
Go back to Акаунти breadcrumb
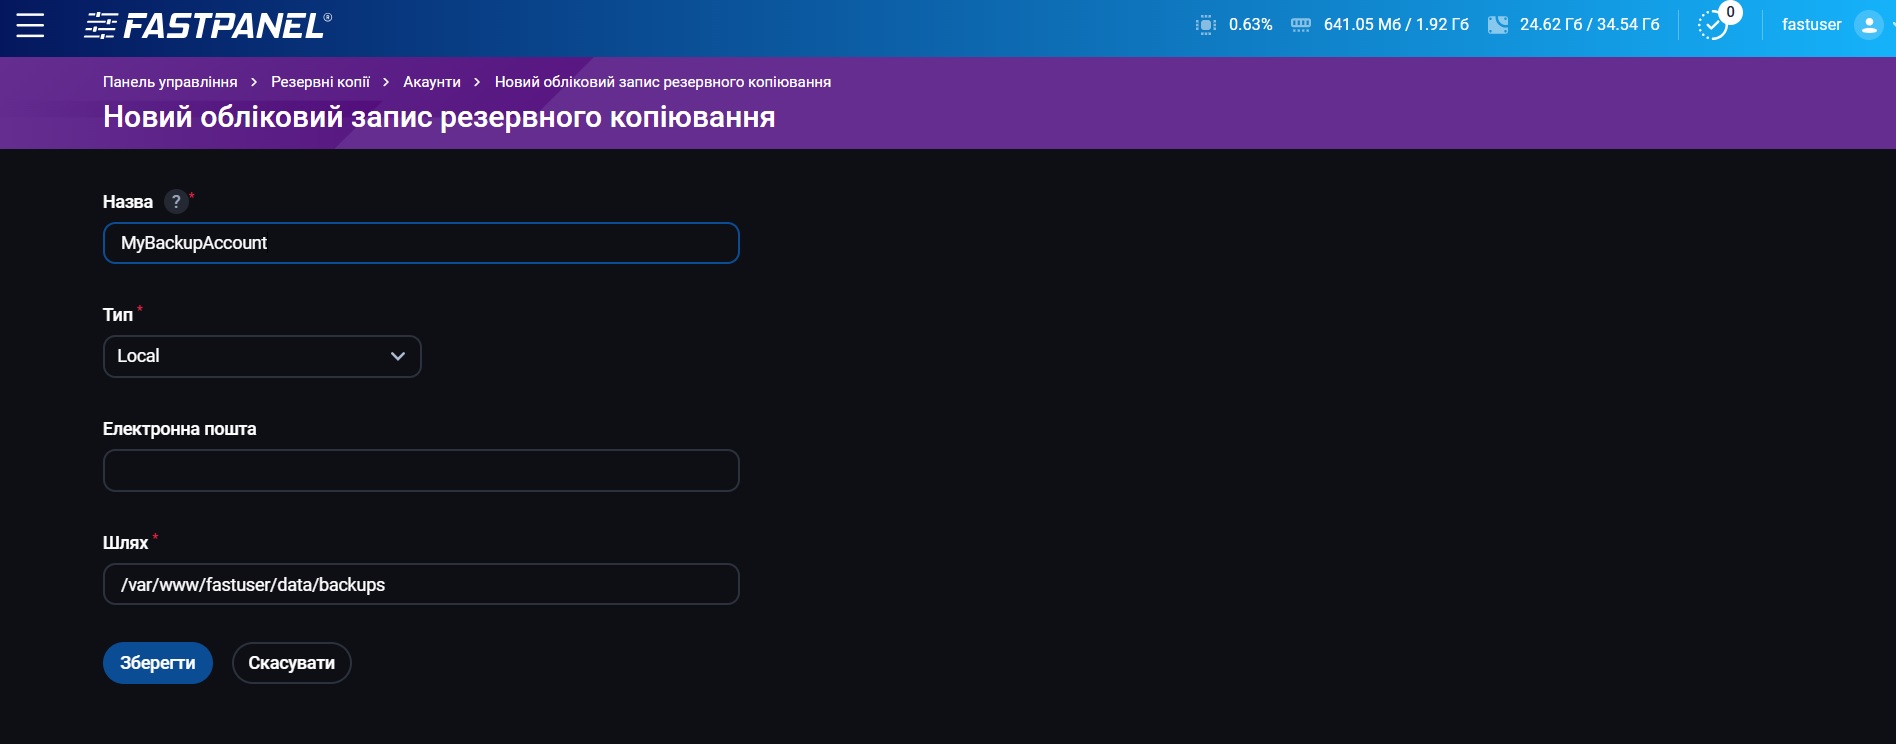pos(432,82)
